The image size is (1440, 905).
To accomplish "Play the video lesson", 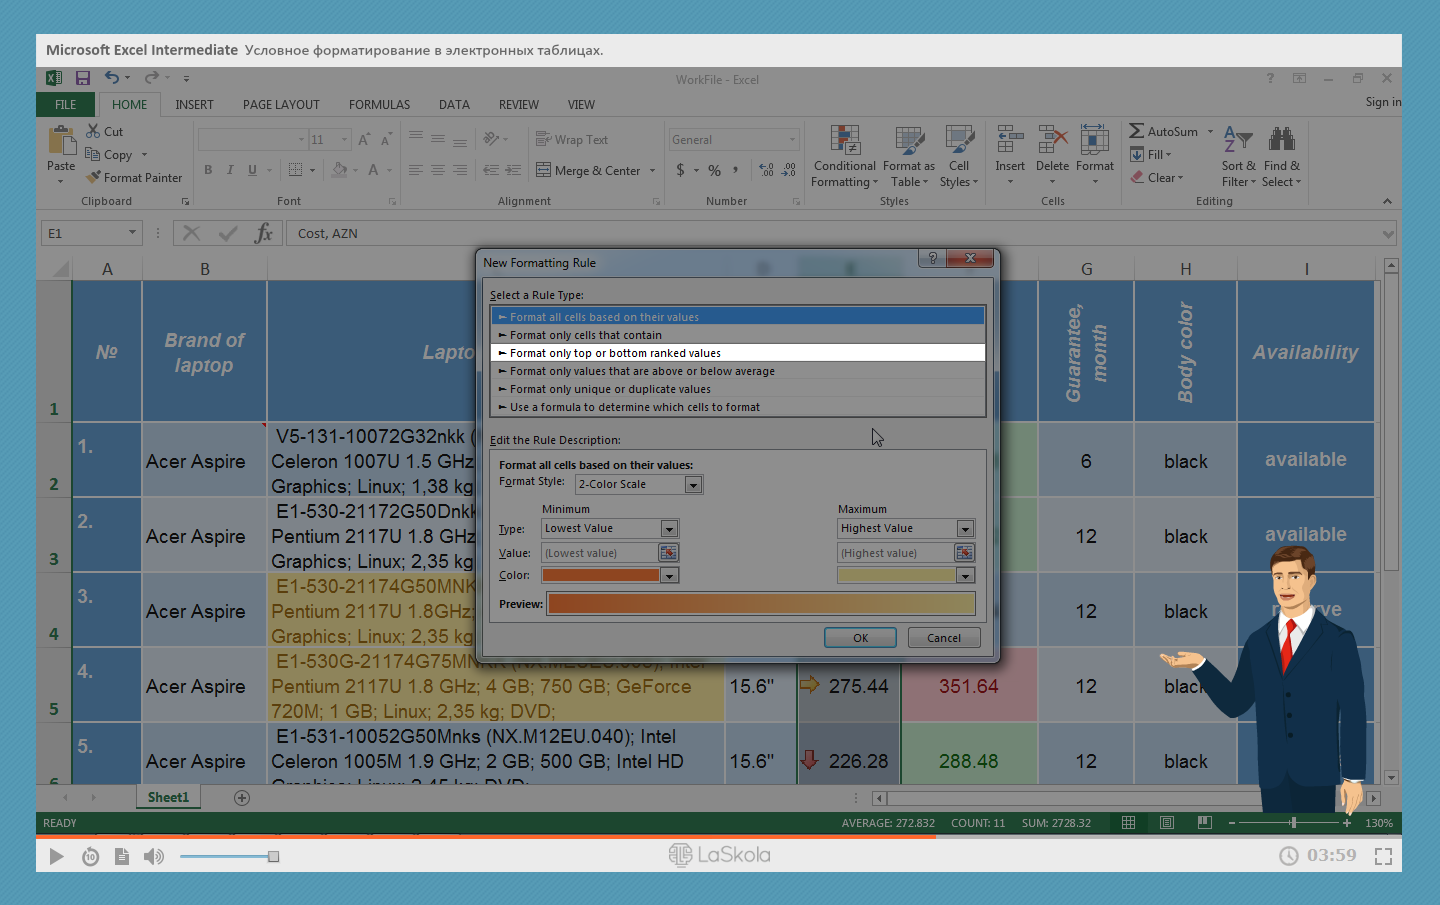I will [56, 856].
